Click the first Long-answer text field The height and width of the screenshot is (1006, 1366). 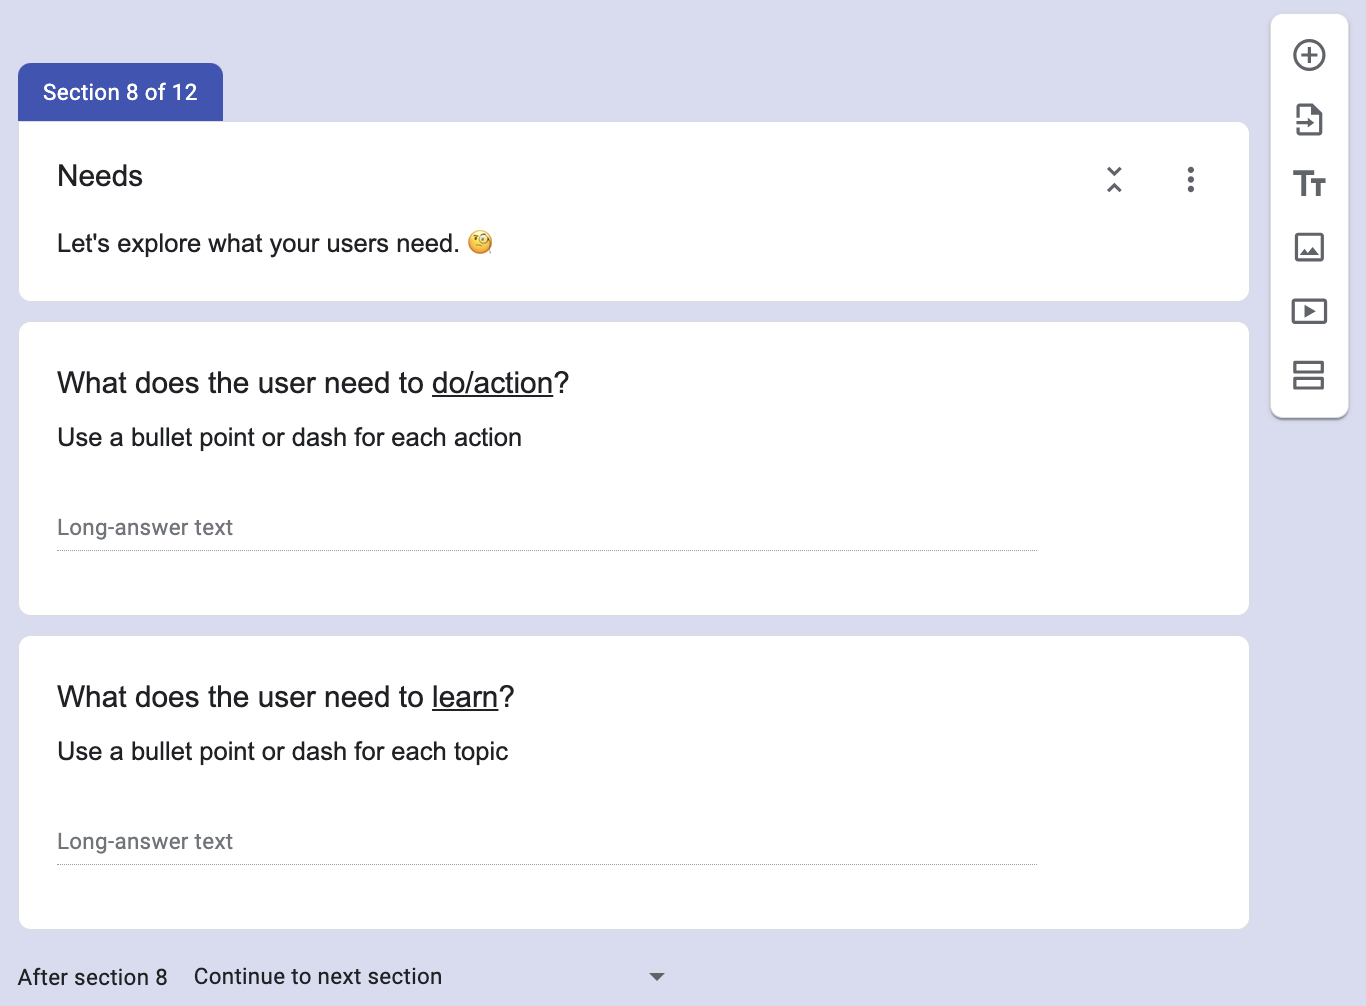tap(546, 528)
